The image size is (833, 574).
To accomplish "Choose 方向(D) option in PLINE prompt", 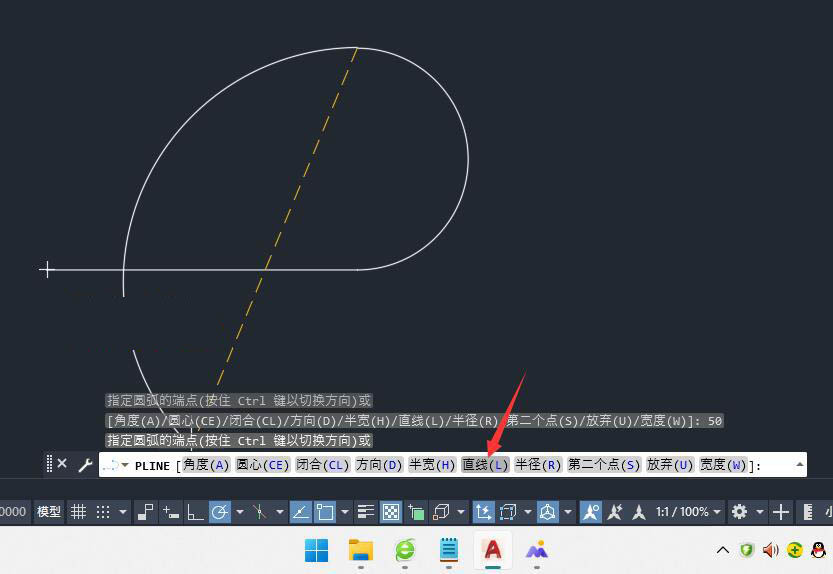I will (379, 465).
